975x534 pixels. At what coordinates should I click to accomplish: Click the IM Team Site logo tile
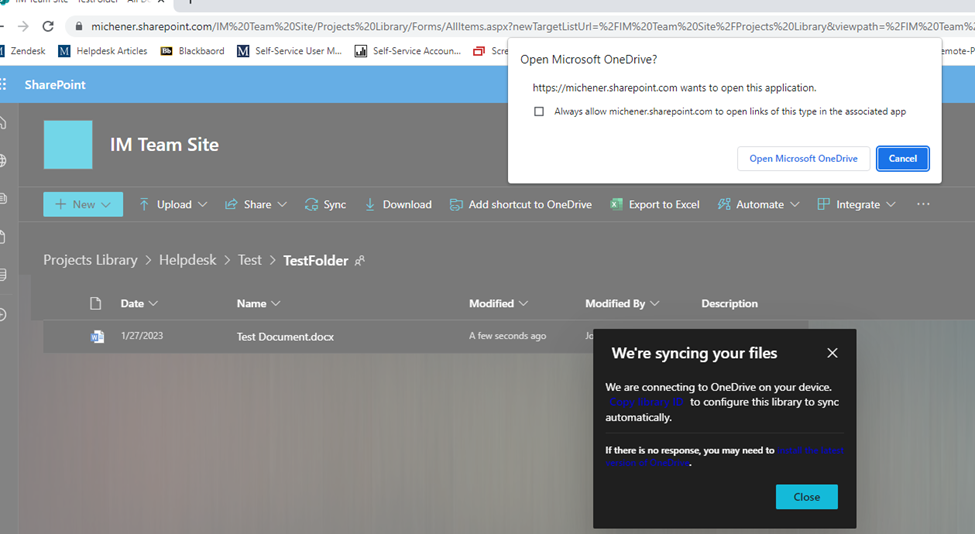pyautogui.click(x=68, y=145)
